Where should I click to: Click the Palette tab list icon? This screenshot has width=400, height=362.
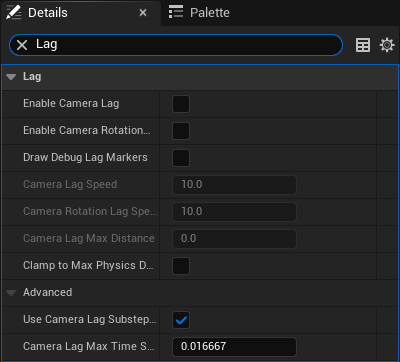(x=176, y=12)
